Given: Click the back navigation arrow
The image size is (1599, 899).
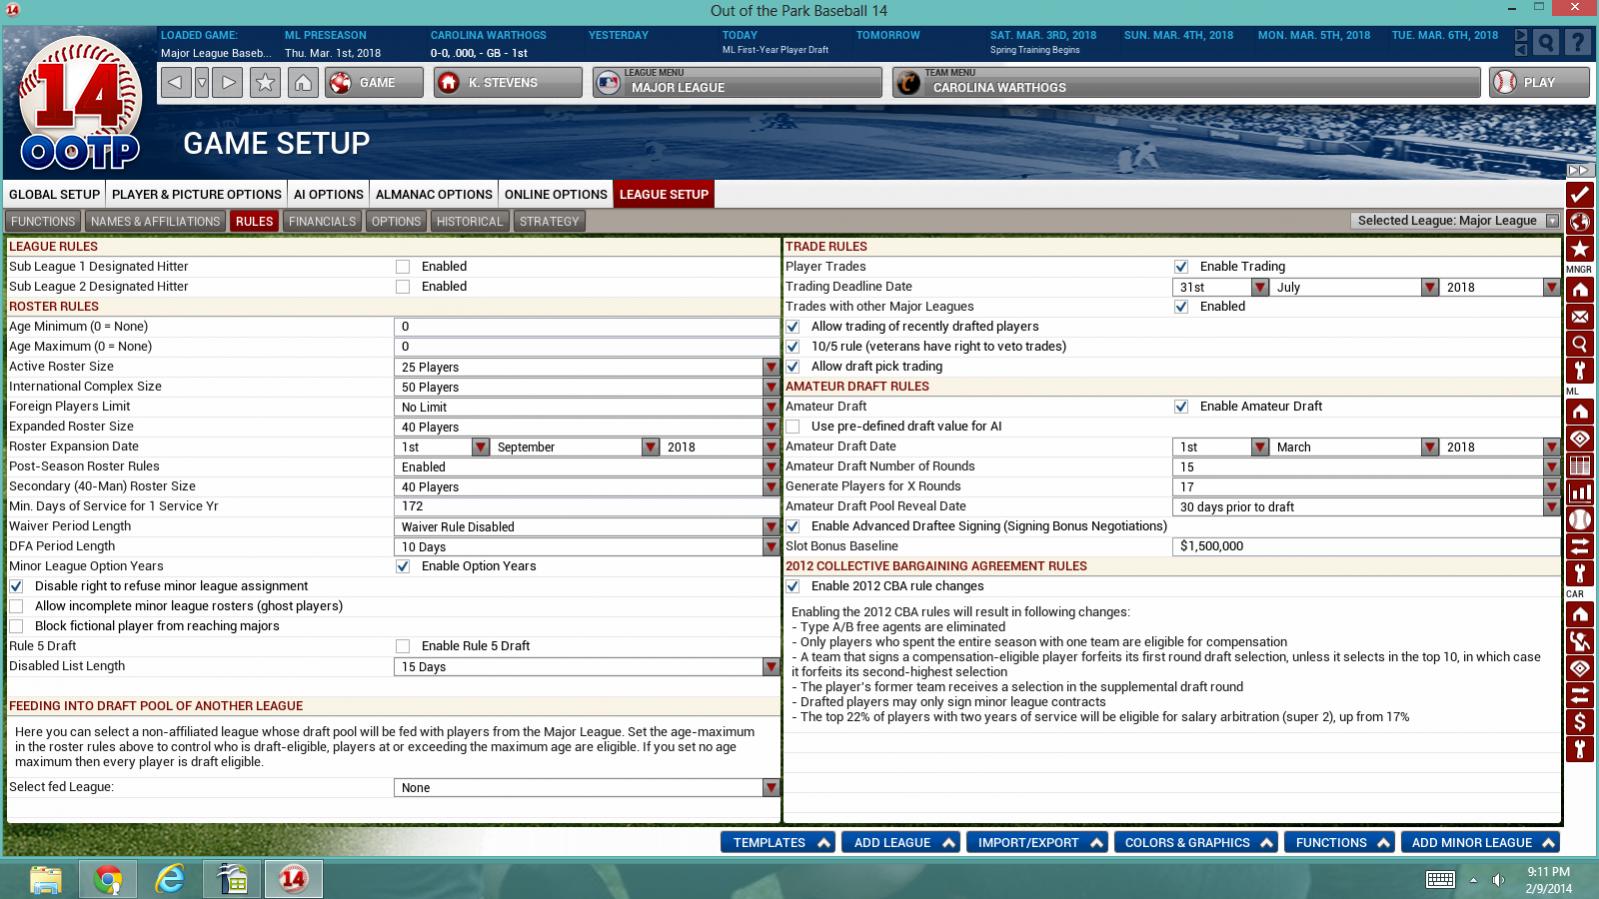Looking at the screenshot, I should (175, 83).
